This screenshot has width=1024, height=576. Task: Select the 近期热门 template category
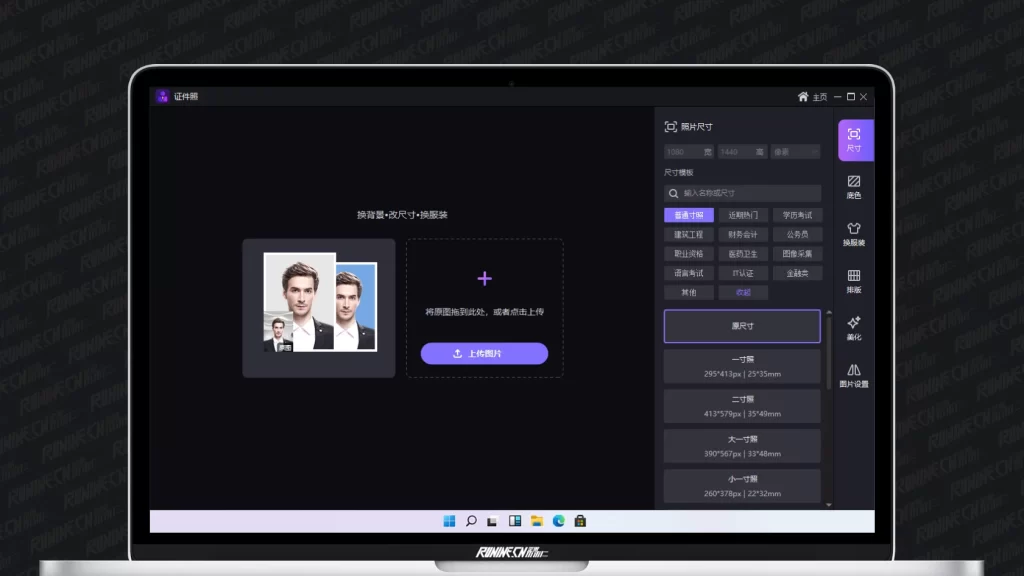click(x=743, y=215)
